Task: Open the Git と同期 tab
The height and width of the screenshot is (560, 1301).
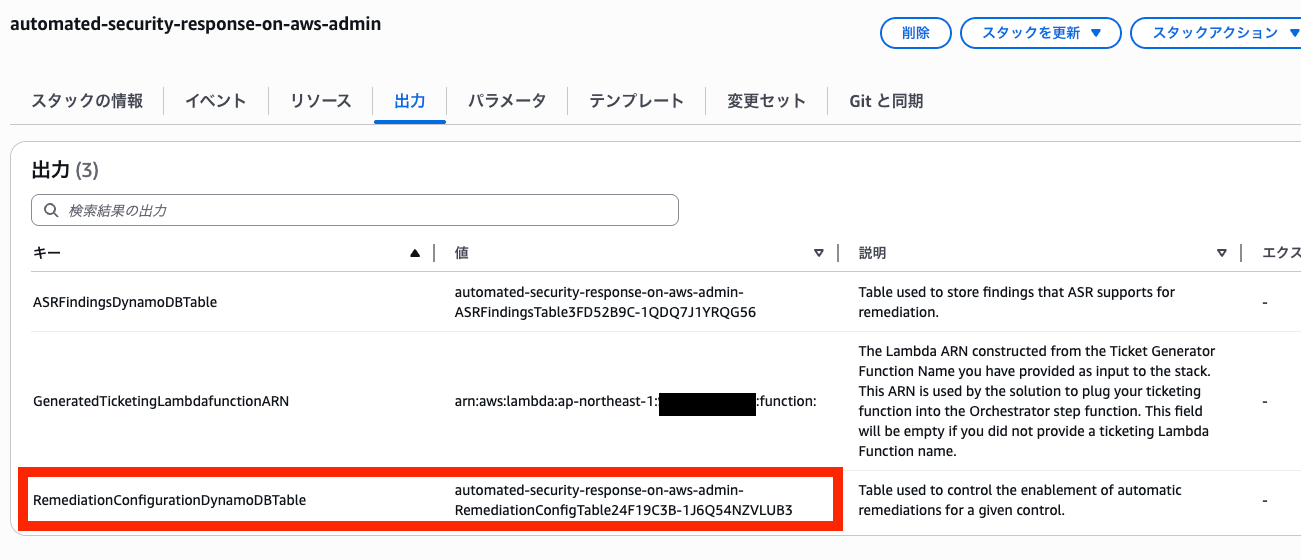Action: (x=886, y=101)
